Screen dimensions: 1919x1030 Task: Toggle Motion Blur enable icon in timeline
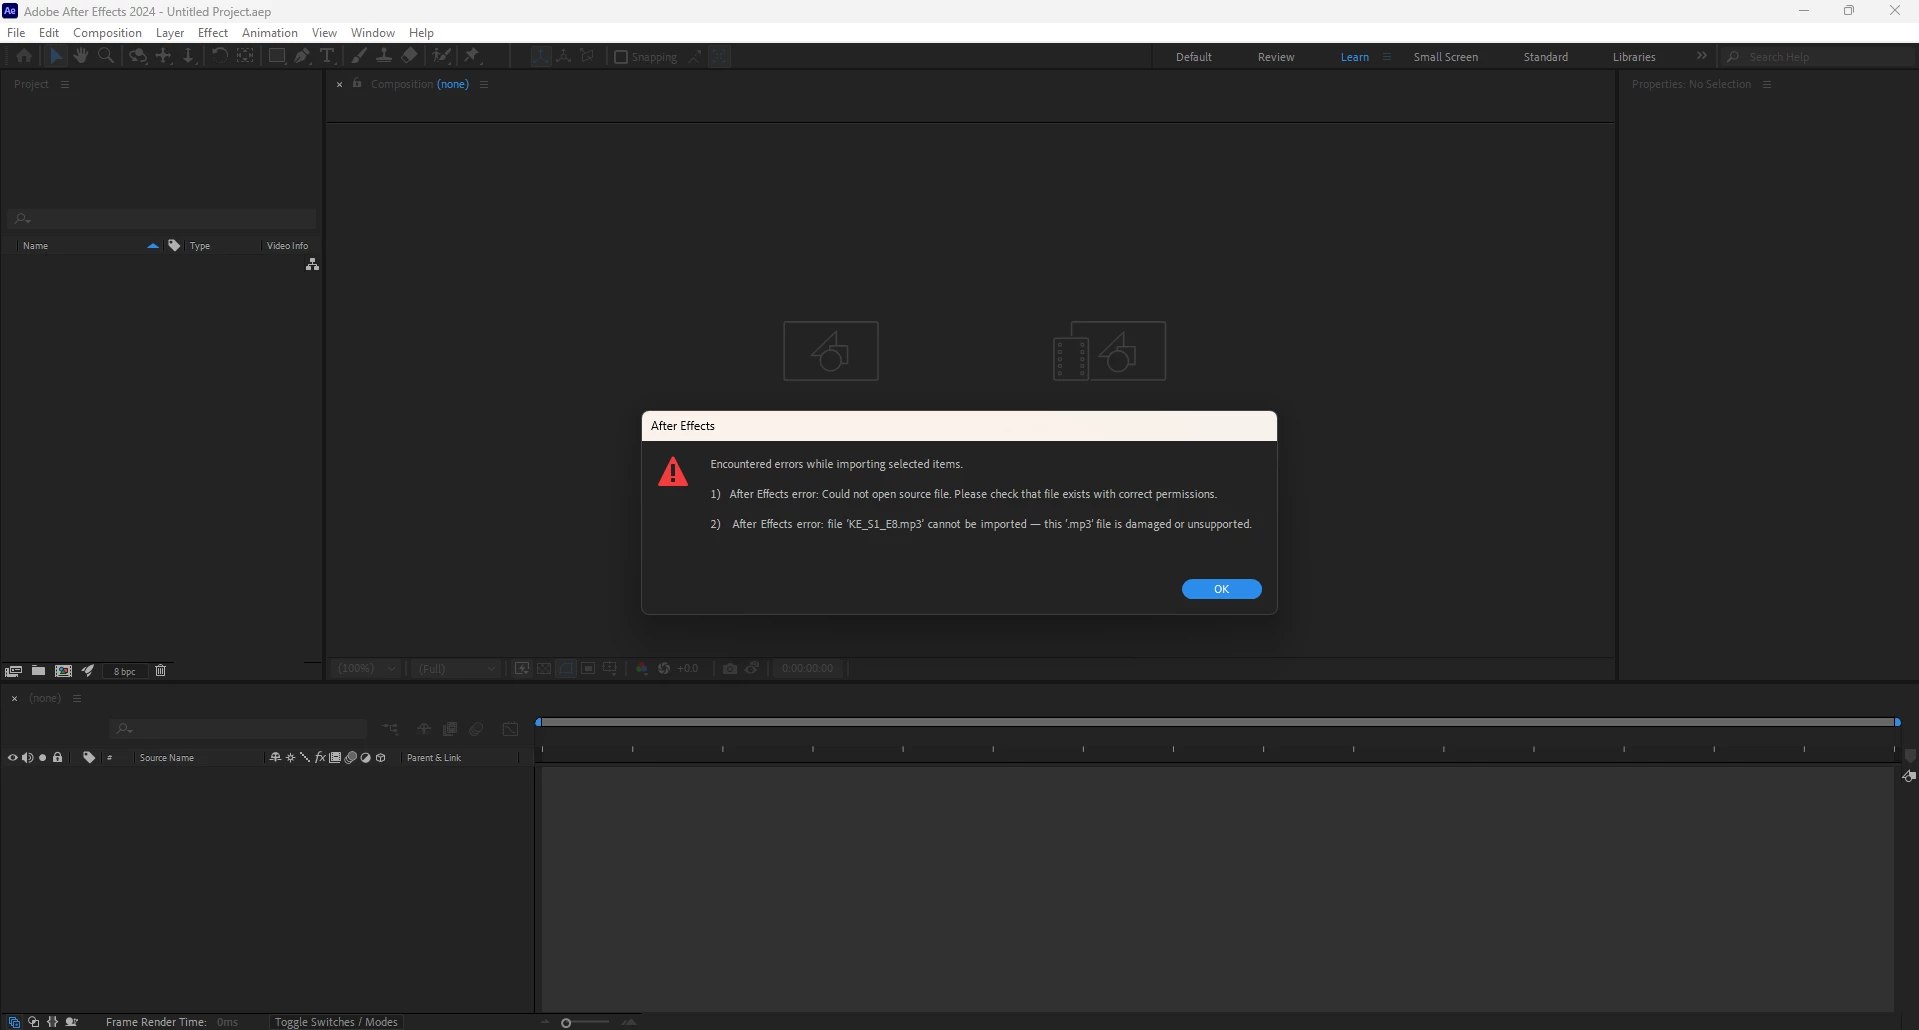(x=476, y=729)
